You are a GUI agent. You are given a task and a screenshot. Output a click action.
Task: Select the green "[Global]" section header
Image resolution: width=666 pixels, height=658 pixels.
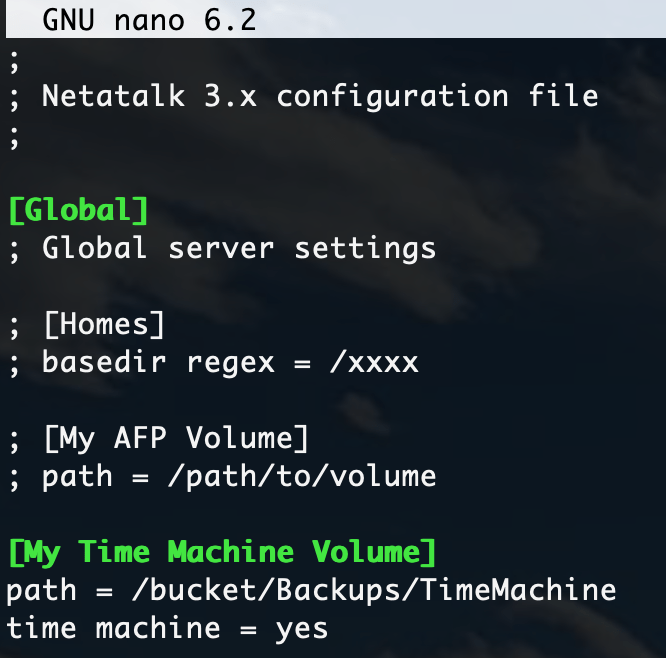pyautogui.click(x=78, y=210)
